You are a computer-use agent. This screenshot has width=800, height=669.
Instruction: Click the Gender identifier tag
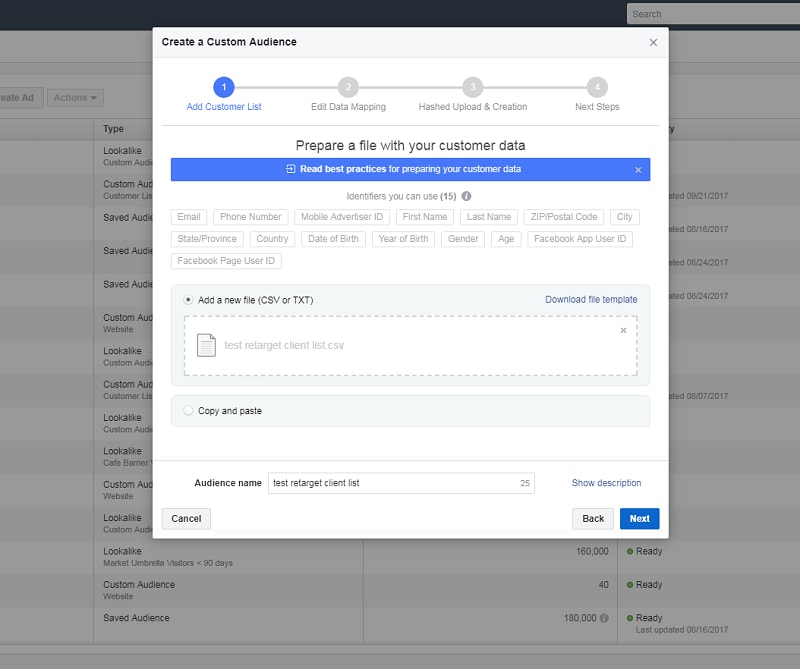click(x=463, y=239)
